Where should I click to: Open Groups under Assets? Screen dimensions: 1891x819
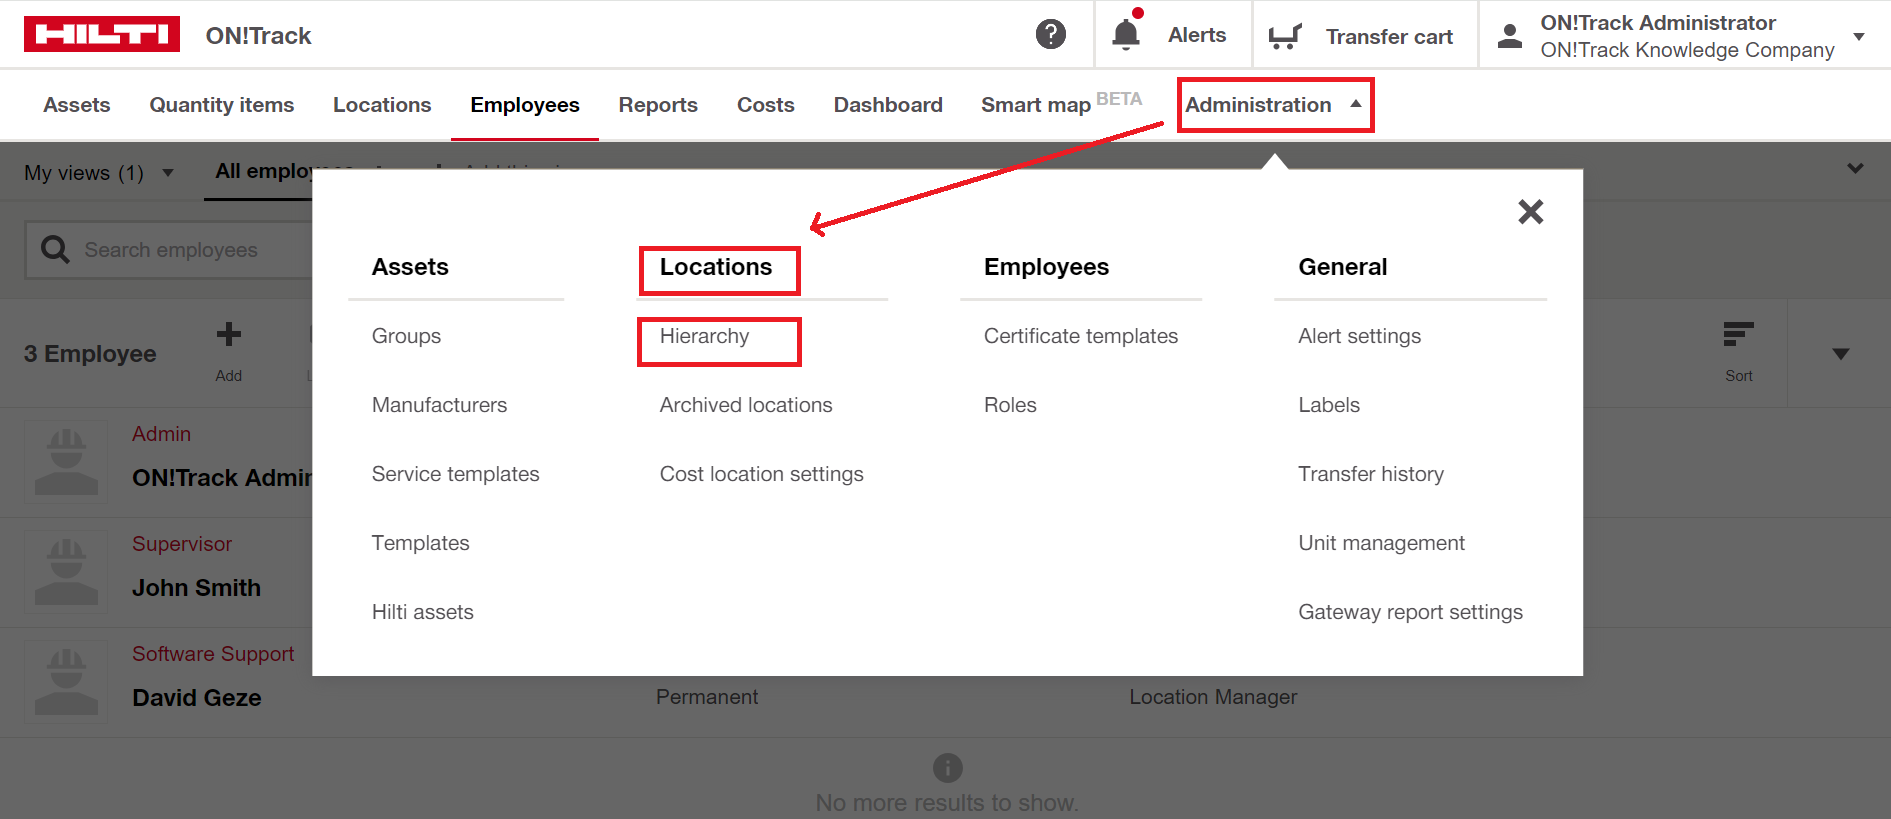(406, 336)
